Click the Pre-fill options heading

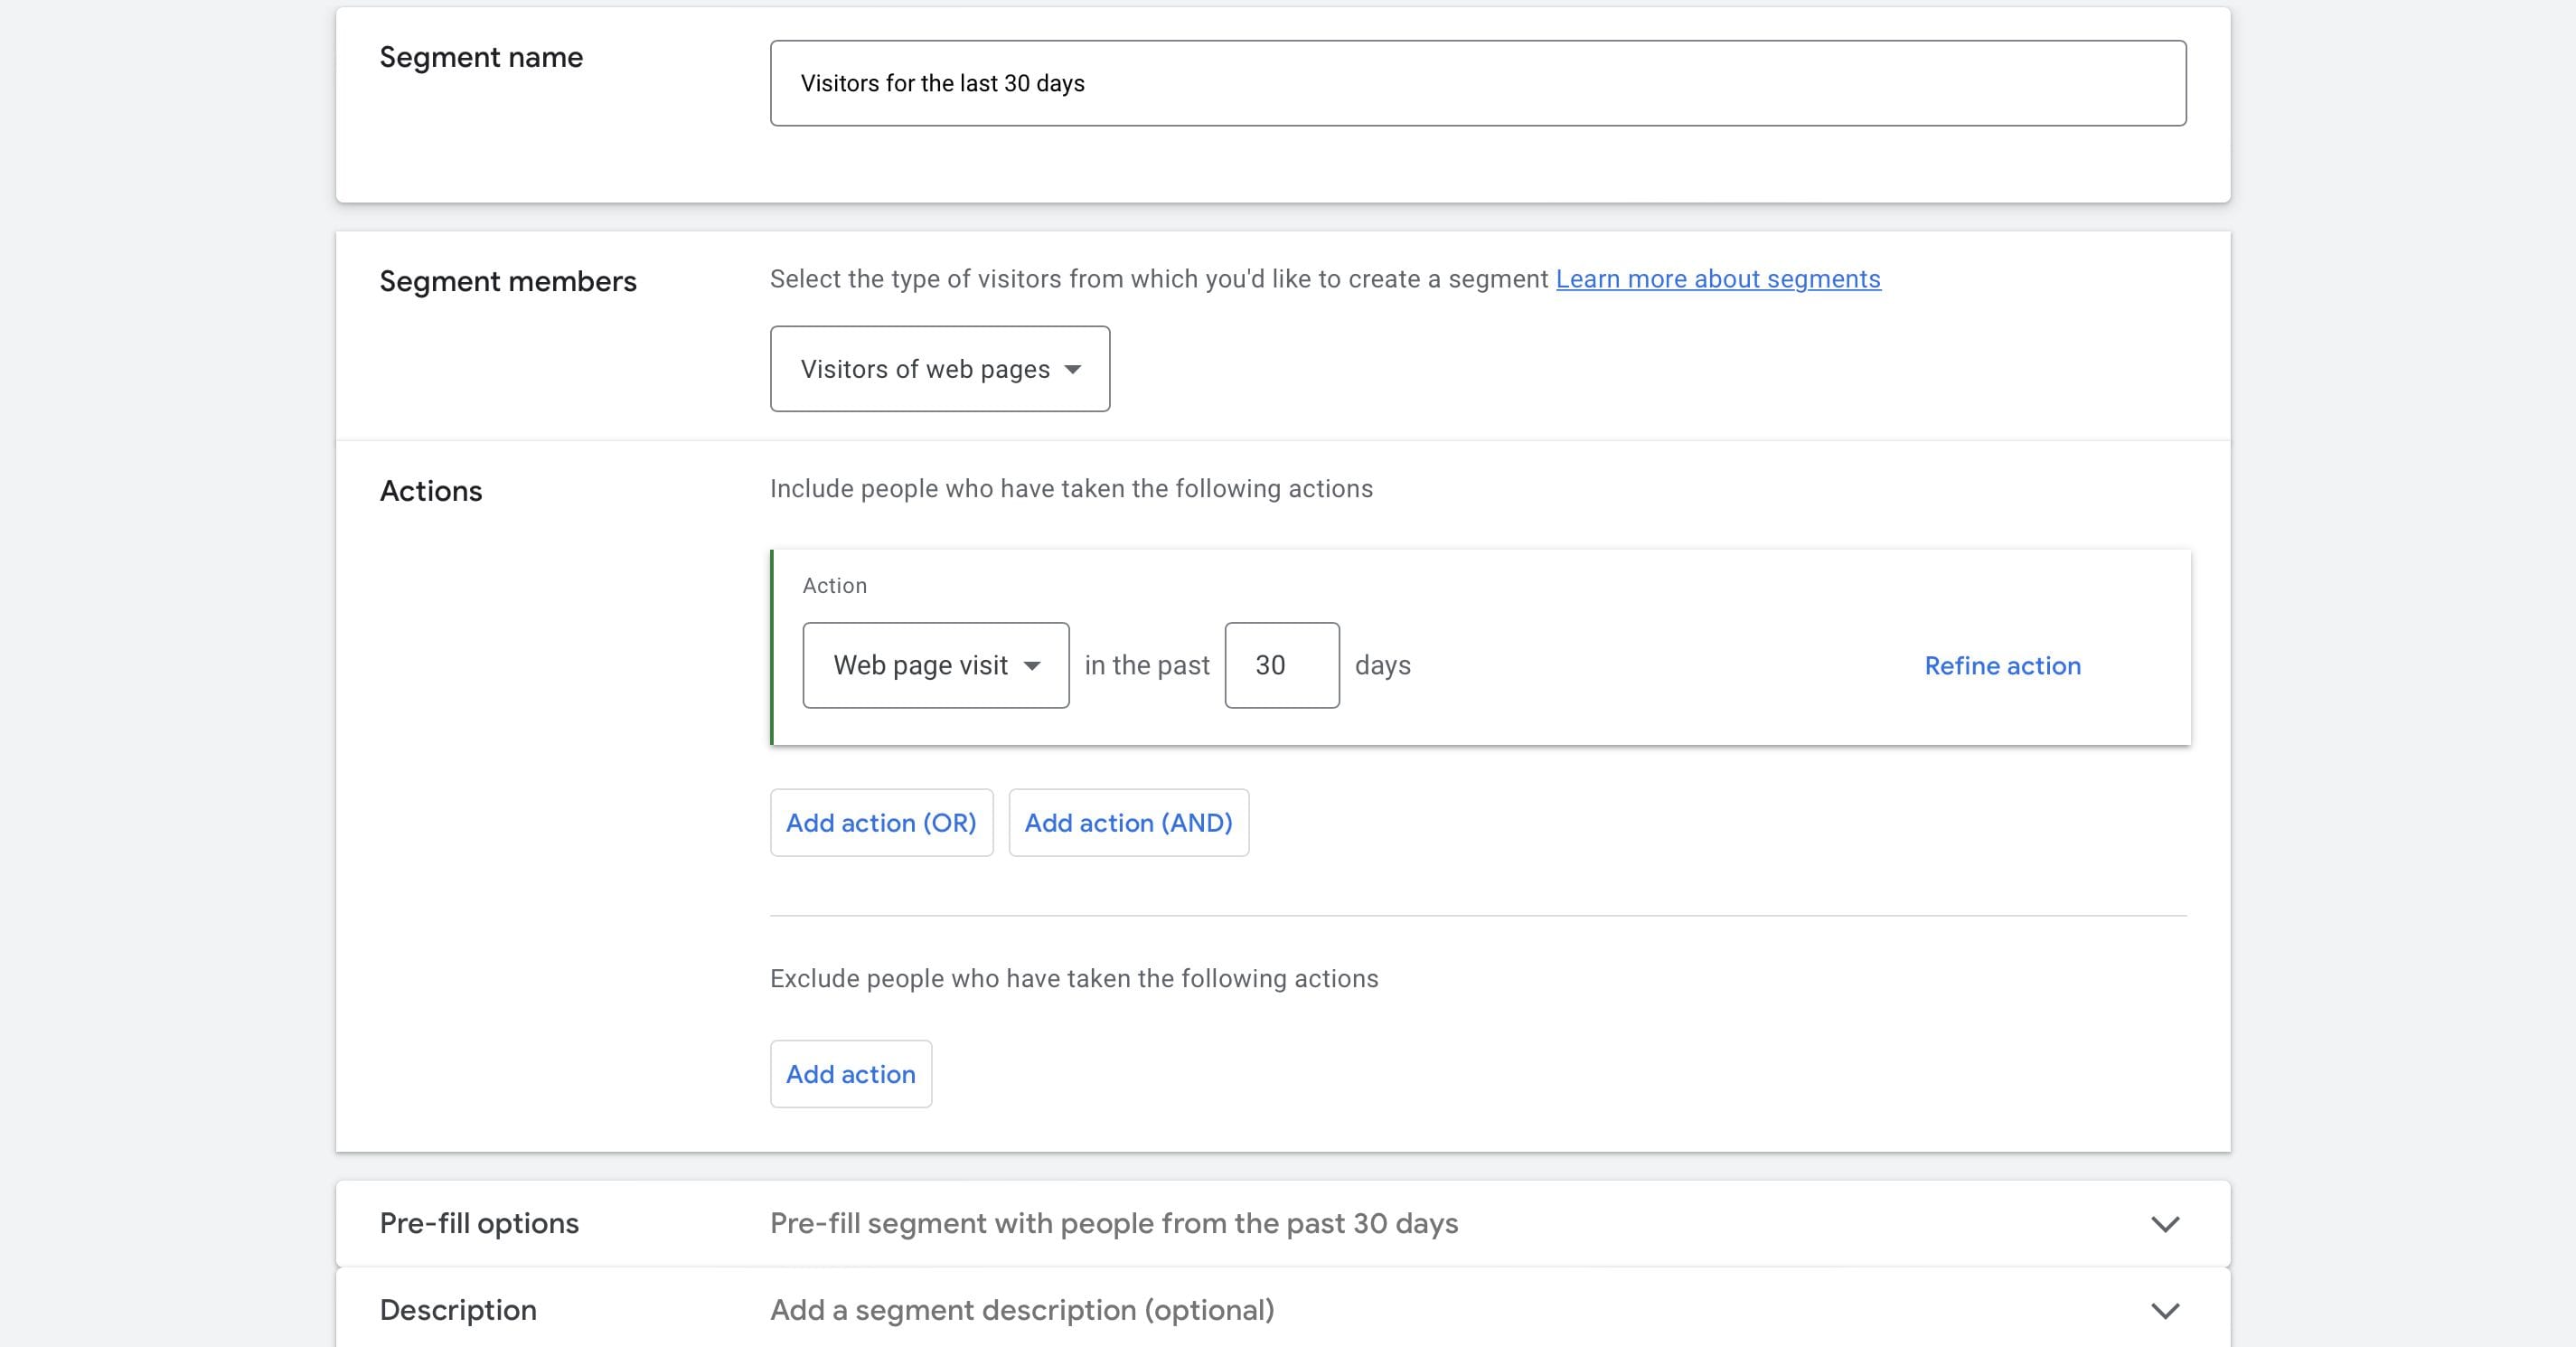[479, 1223]
